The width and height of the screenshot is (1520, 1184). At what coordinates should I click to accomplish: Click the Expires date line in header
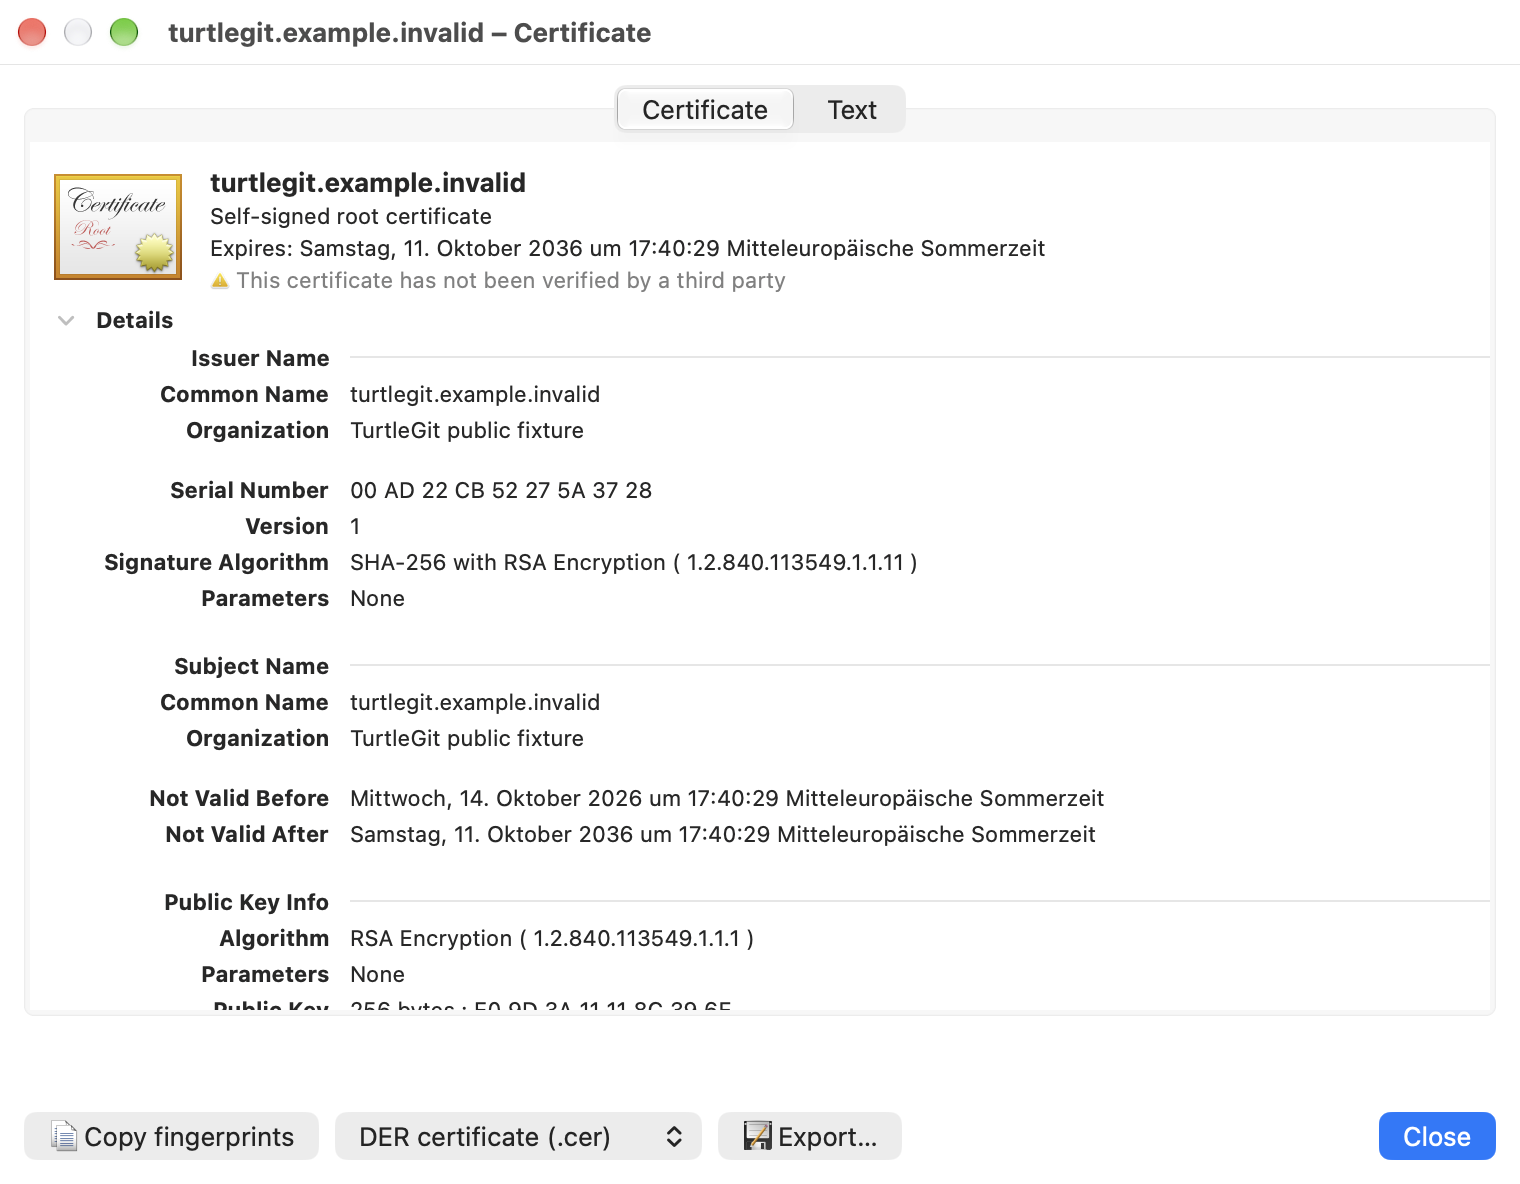pos(627,248)
